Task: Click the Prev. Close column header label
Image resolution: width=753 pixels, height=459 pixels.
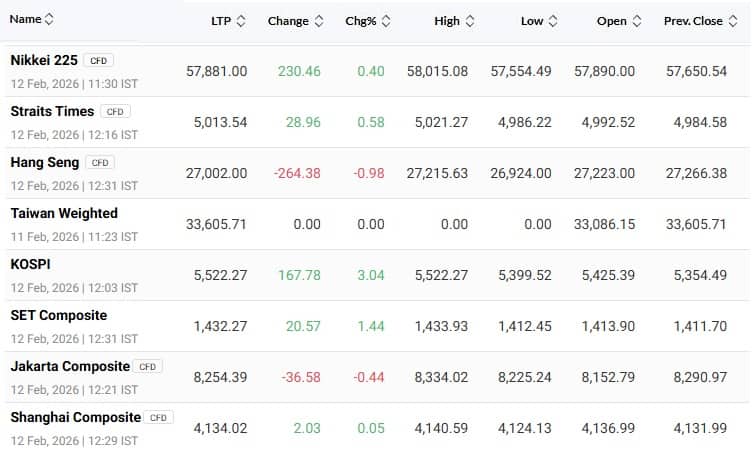Action: click(693, 21)
